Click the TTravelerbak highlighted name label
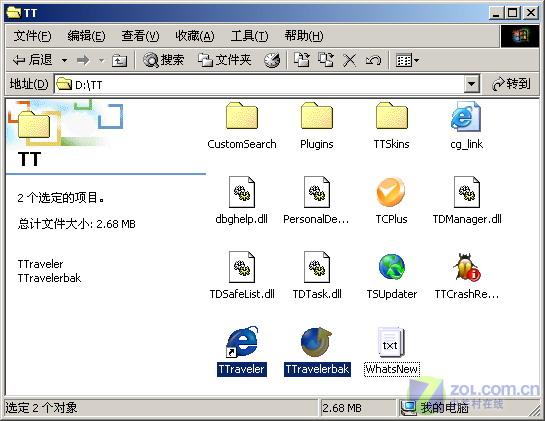 tap(317, 369)
